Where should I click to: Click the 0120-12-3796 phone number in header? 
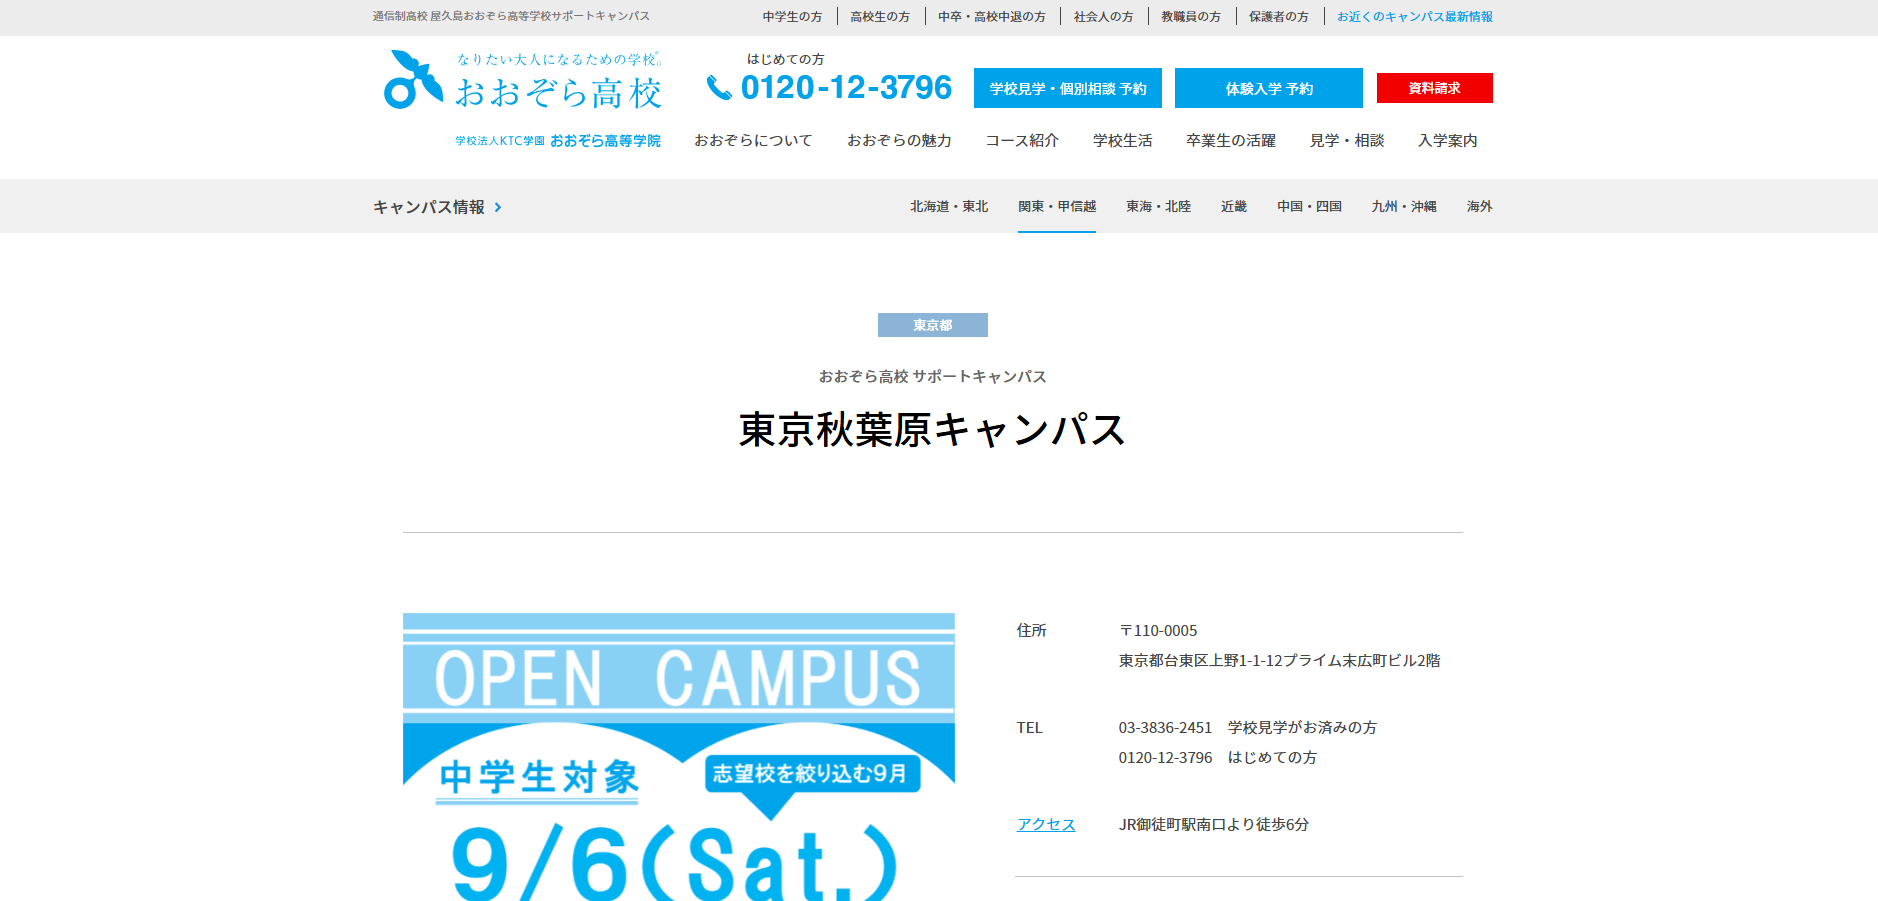pyautogui.click(x=846, y=88)
